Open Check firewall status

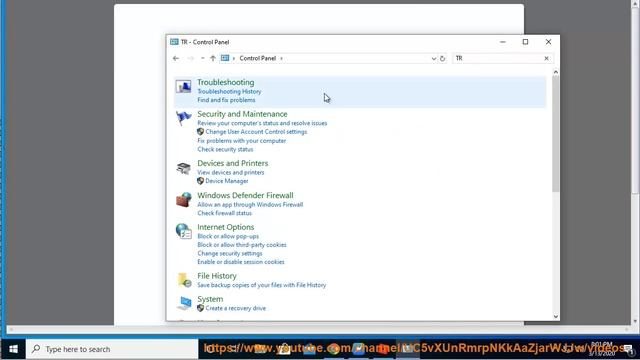click(224, 213)
